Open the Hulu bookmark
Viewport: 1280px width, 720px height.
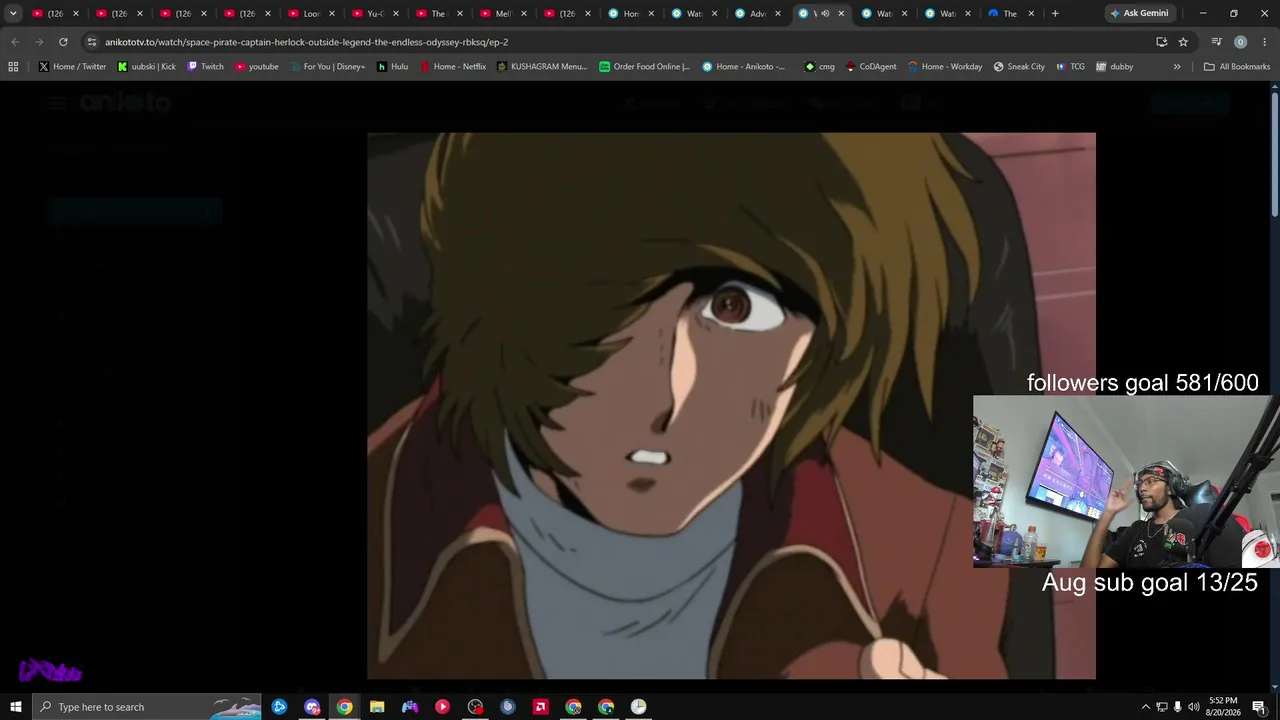pos(392,67)
